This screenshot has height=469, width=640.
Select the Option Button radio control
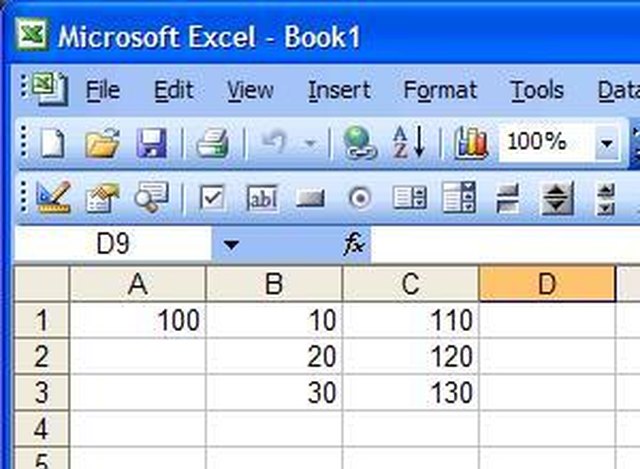pyautogui.click(x=360, y=198)
